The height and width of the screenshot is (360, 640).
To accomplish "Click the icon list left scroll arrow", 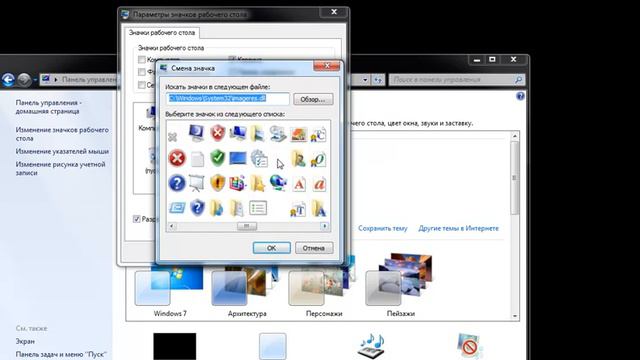I will pos(171,226).
